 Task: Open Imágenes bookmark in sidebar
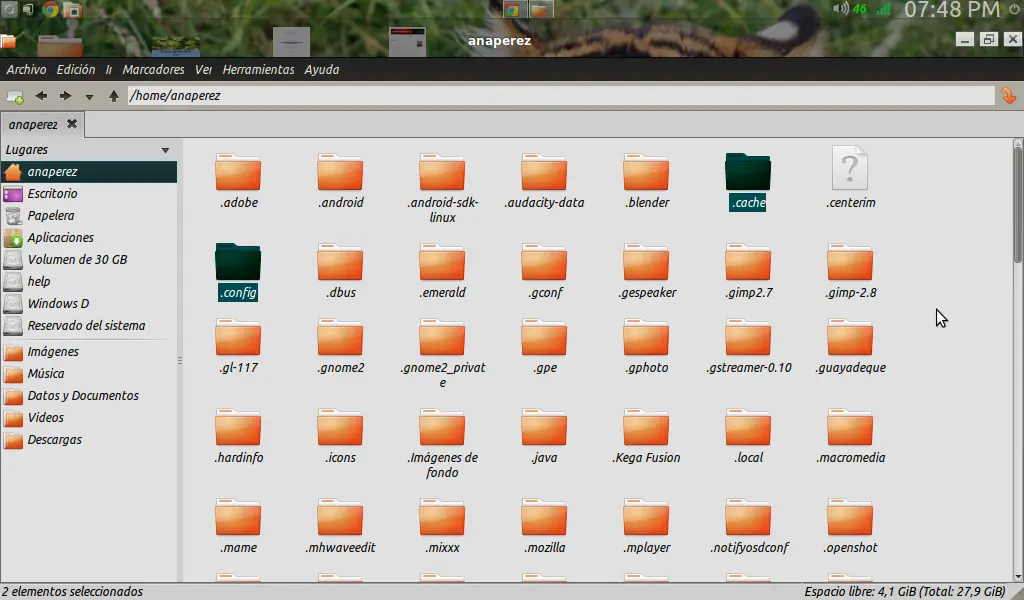point(89,352)
